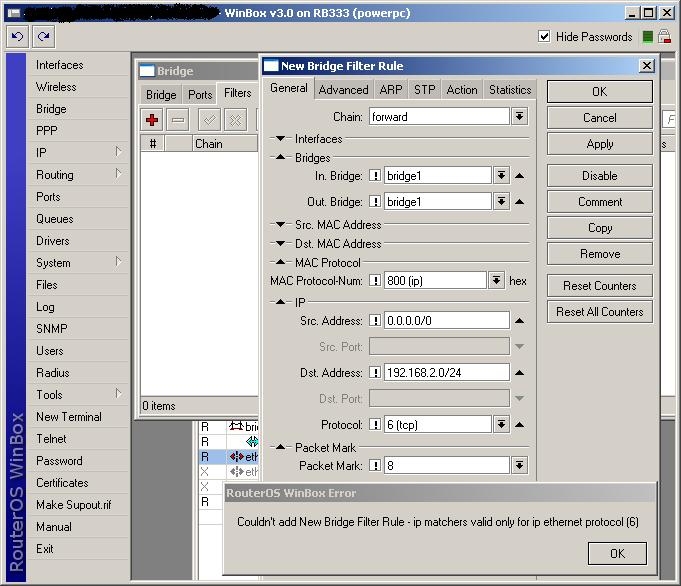This screenshot has height=586, width=681.
Task: Click the padlock icon near Hide Passwords
Action: [665, 37]
